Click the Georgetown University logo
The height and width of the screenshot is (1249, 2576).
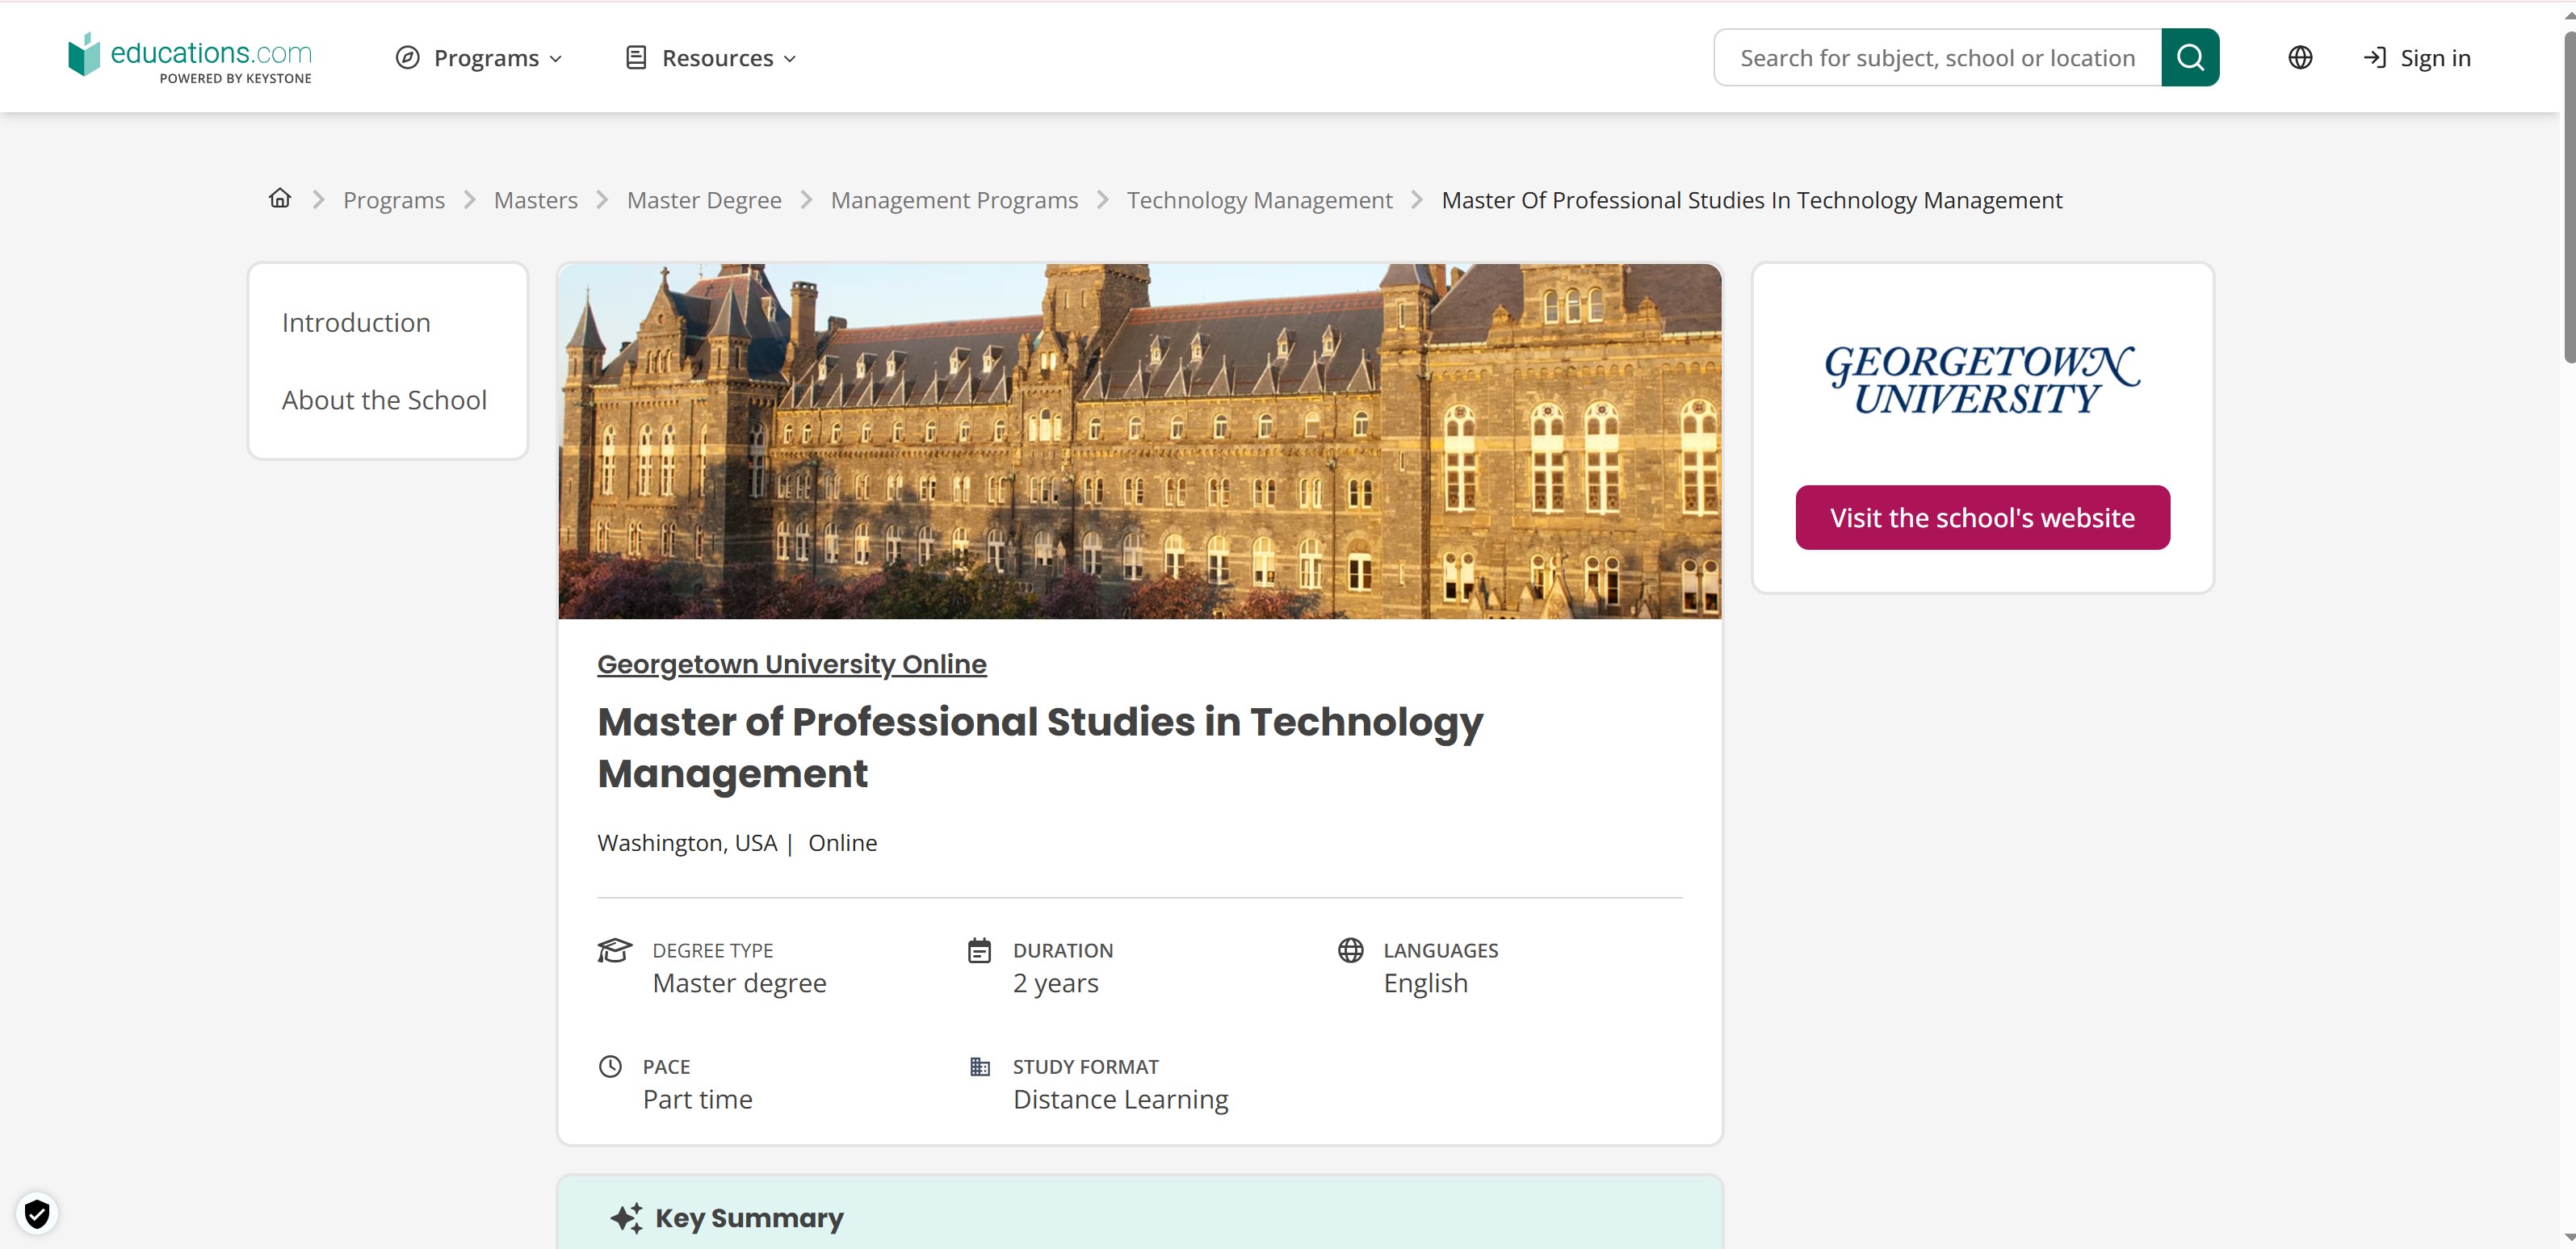pos(1982,379)
